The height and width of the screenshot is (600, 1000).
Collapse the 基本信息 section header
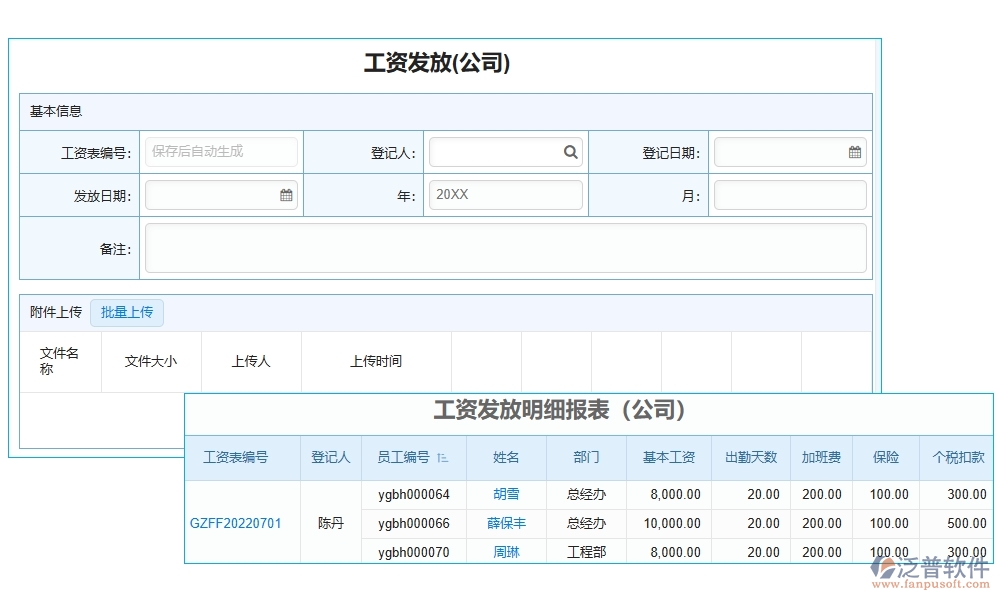coord(58,111)
